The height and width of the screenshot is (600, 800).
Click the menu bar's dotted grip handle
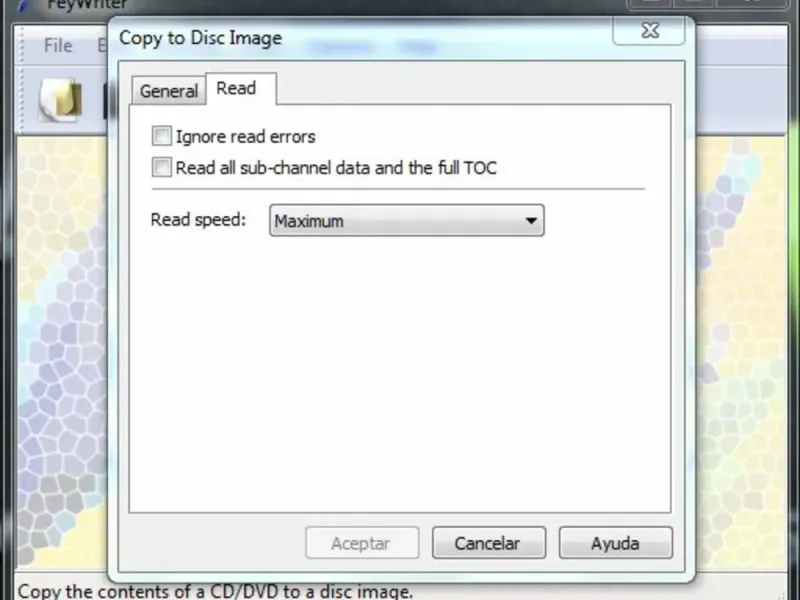coord(21,45)
